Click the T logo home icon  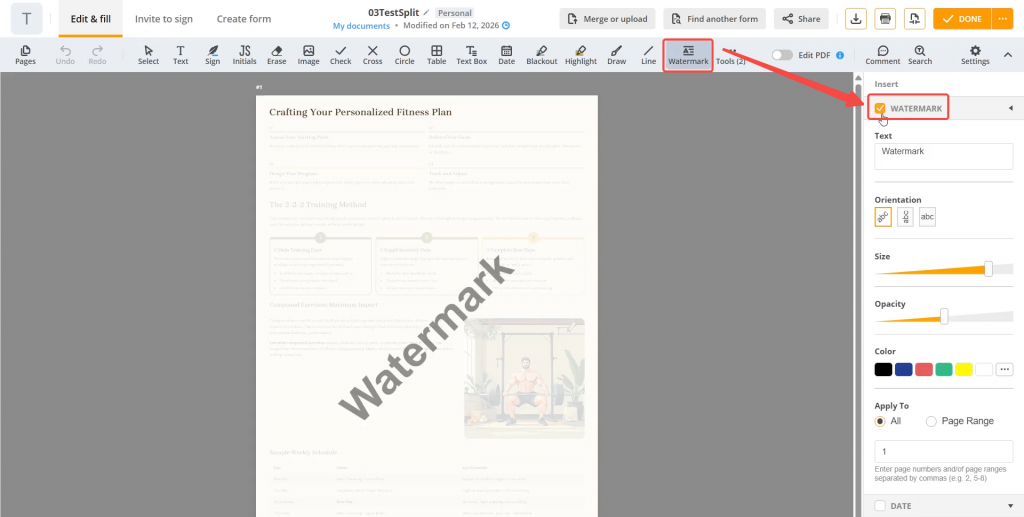[27, 19]
